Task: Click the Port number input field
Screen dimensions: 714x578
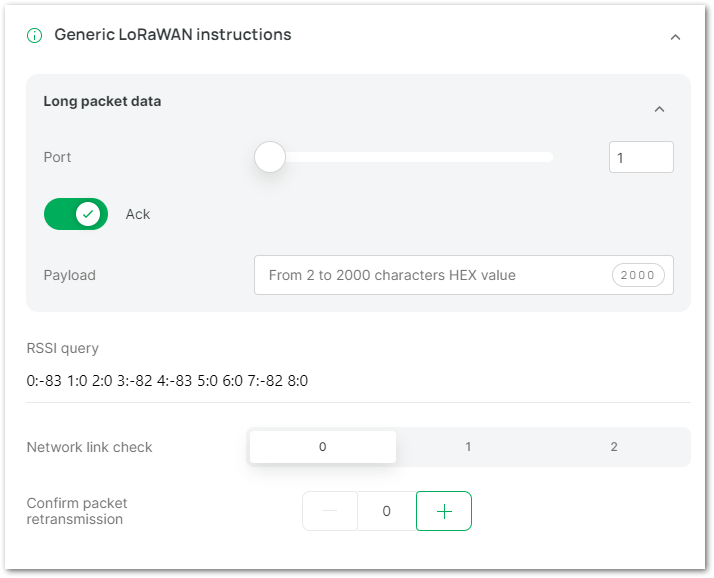Action: 641,157
